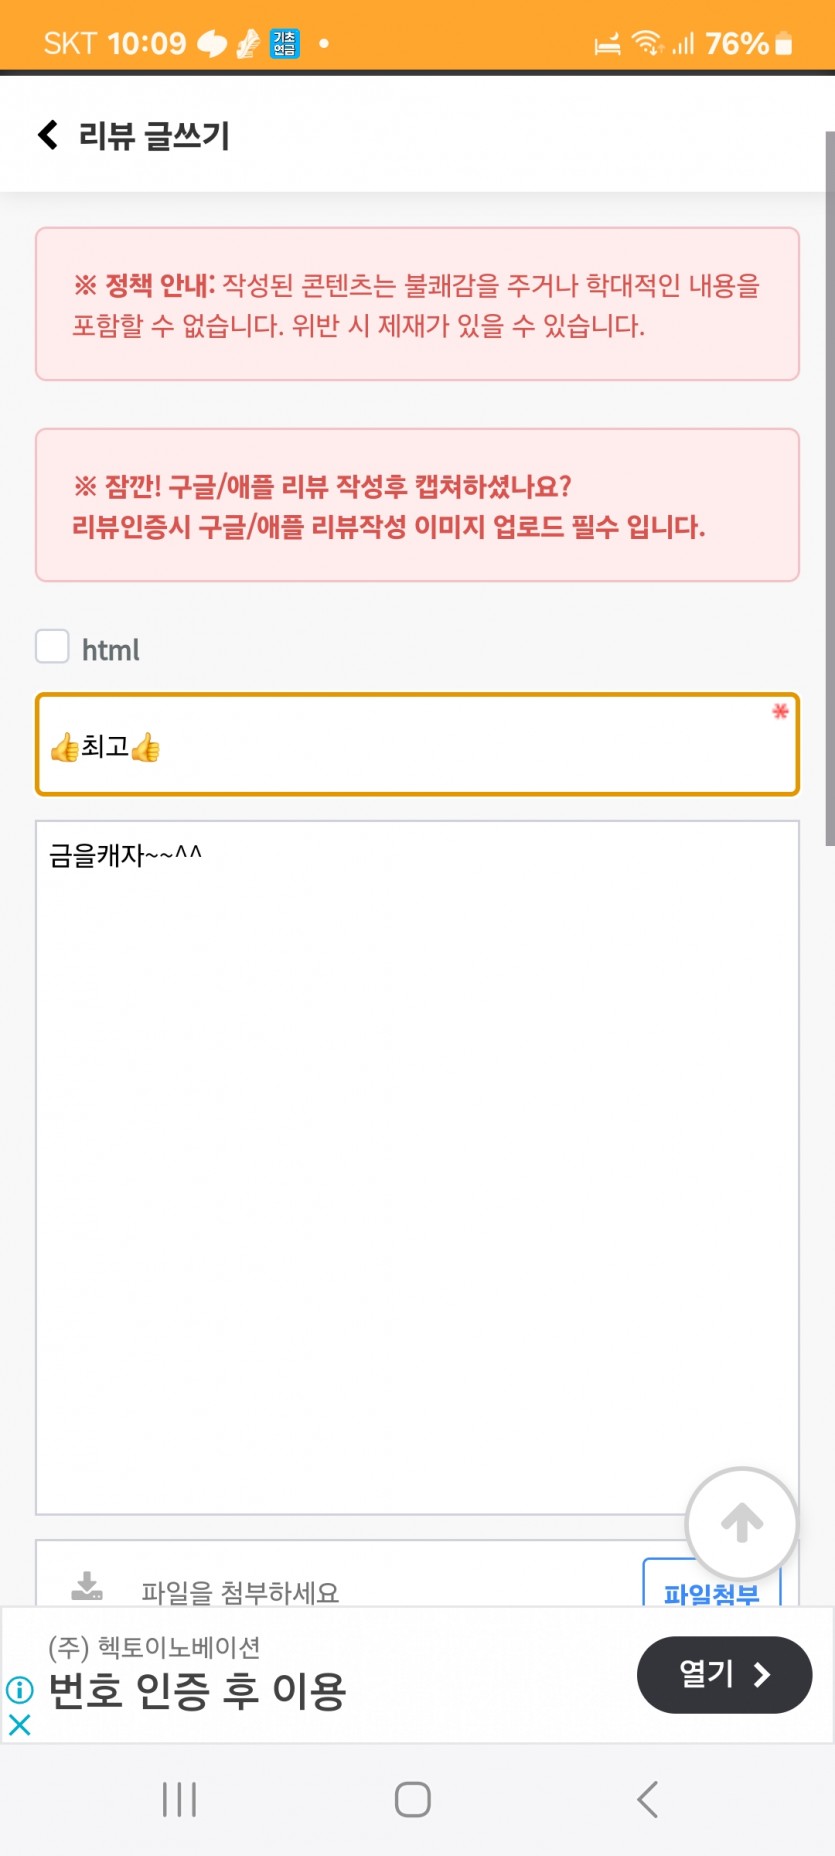835x1856 pixels.
Task: Open the ad info icon
Action: click(19, 1690)
